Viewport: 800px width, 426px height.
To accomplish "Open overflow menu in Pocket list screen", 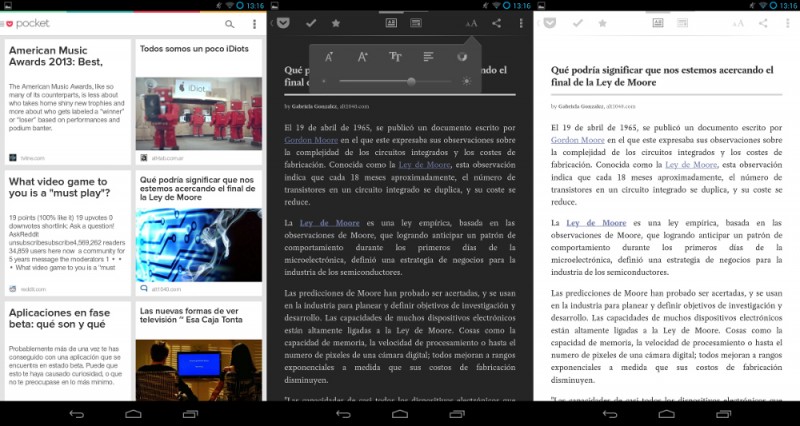I will (255, 24).
